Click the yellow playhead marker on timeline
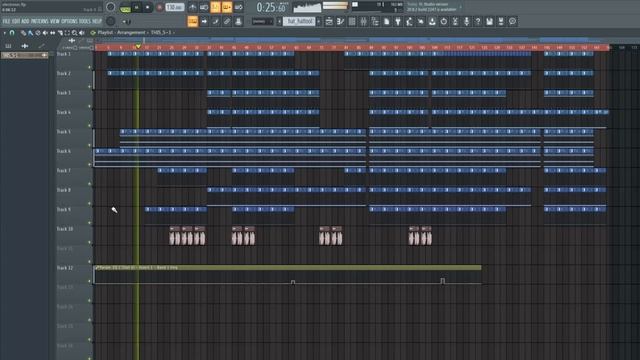This screenshot has height=360, width=640. (138, 47)
